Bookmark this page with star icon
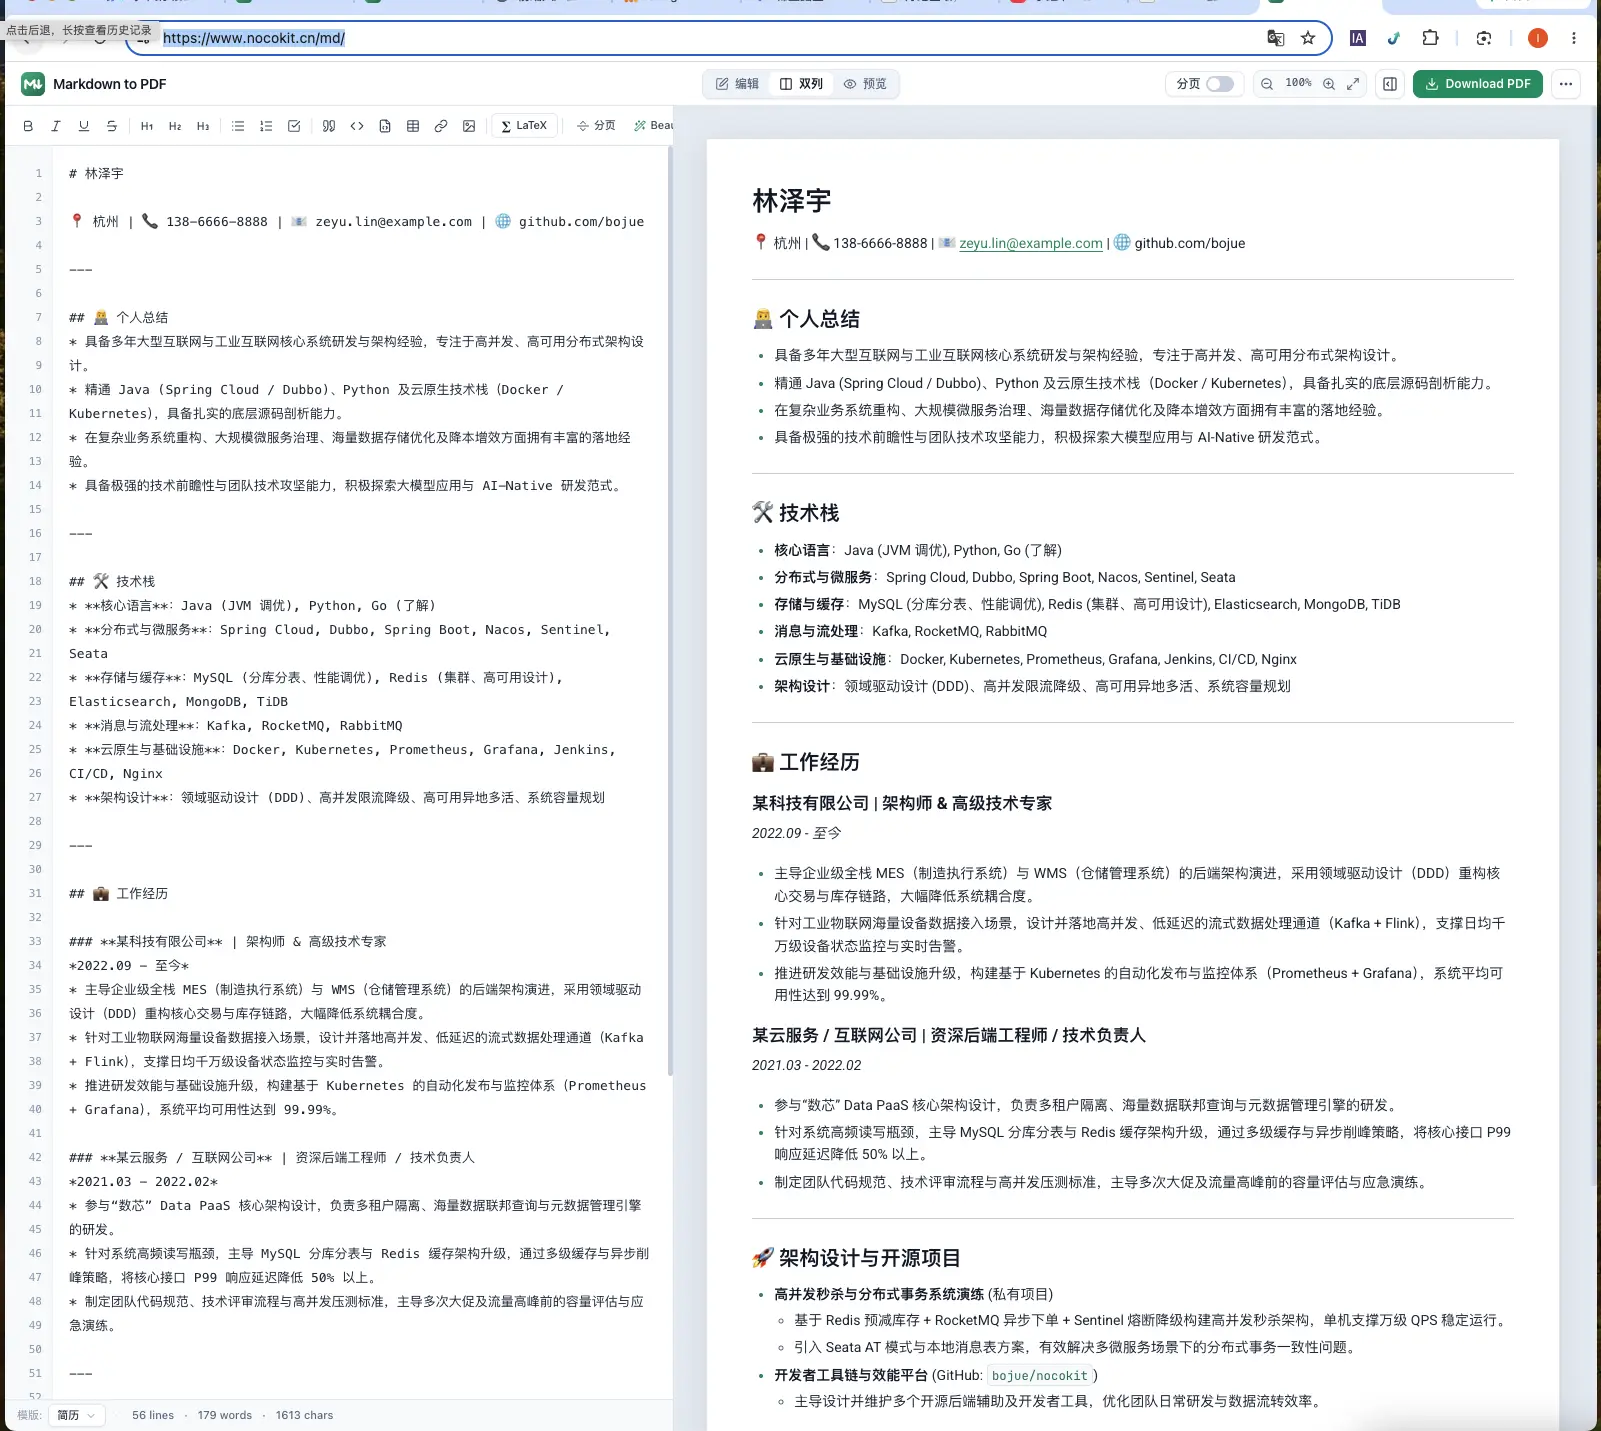 (x=1308, y=38)
